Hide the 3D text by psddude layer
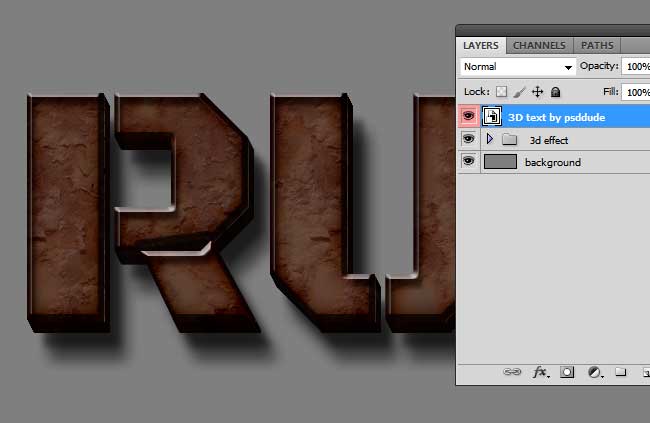The width and height of the screenshot is (650, 423). (468, 117)
